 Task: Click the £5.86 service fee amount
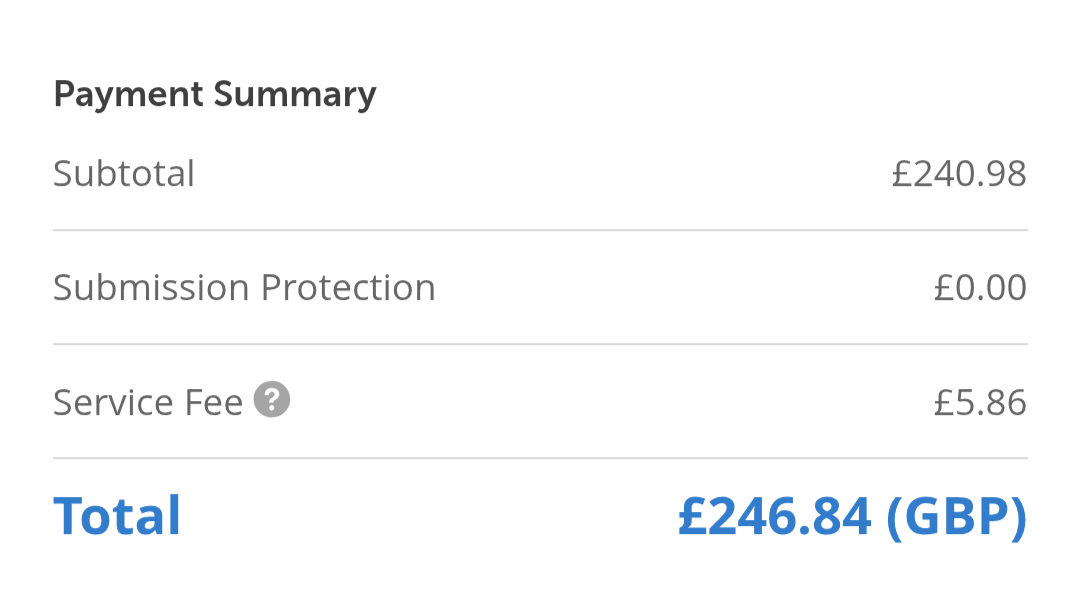pyautogui.click(x=980, y=402)
